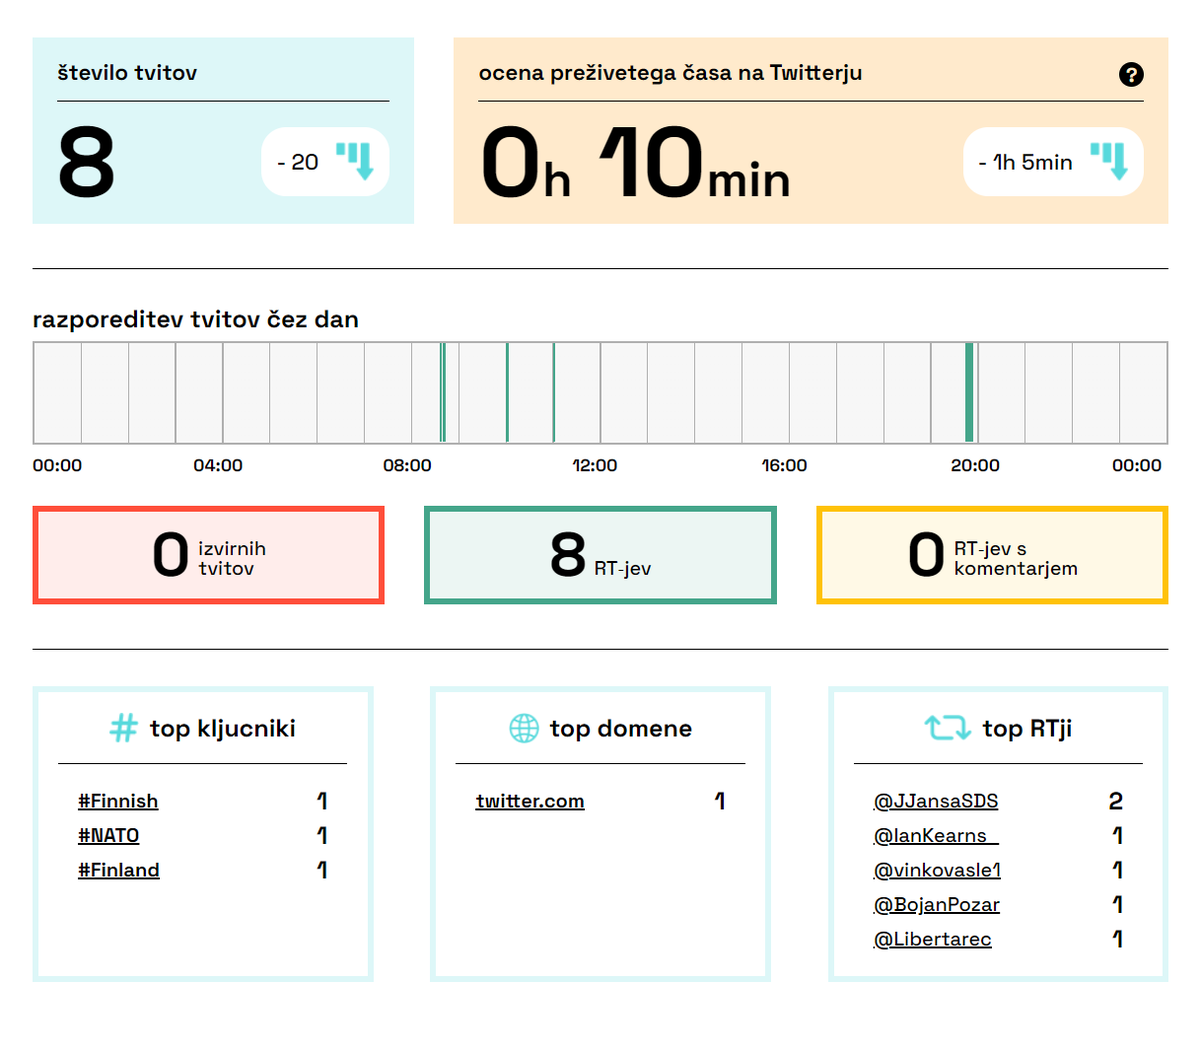
Task: Click the 12:00 timeline label
Action: [x=594, y=465]
